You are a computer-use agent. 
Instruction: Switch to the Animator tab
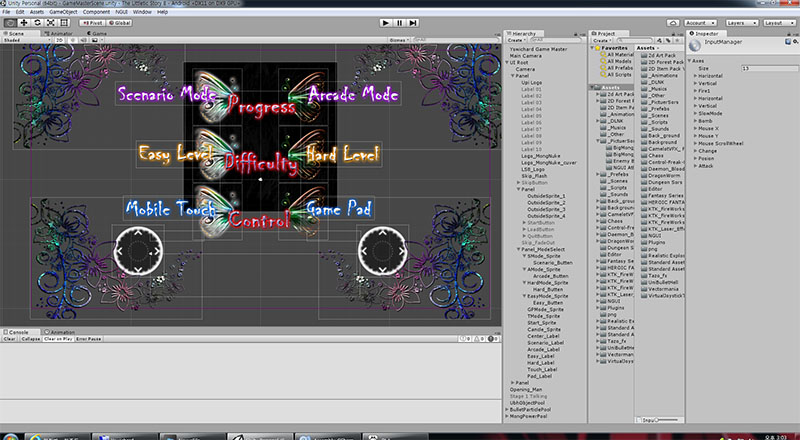[60, 34]
